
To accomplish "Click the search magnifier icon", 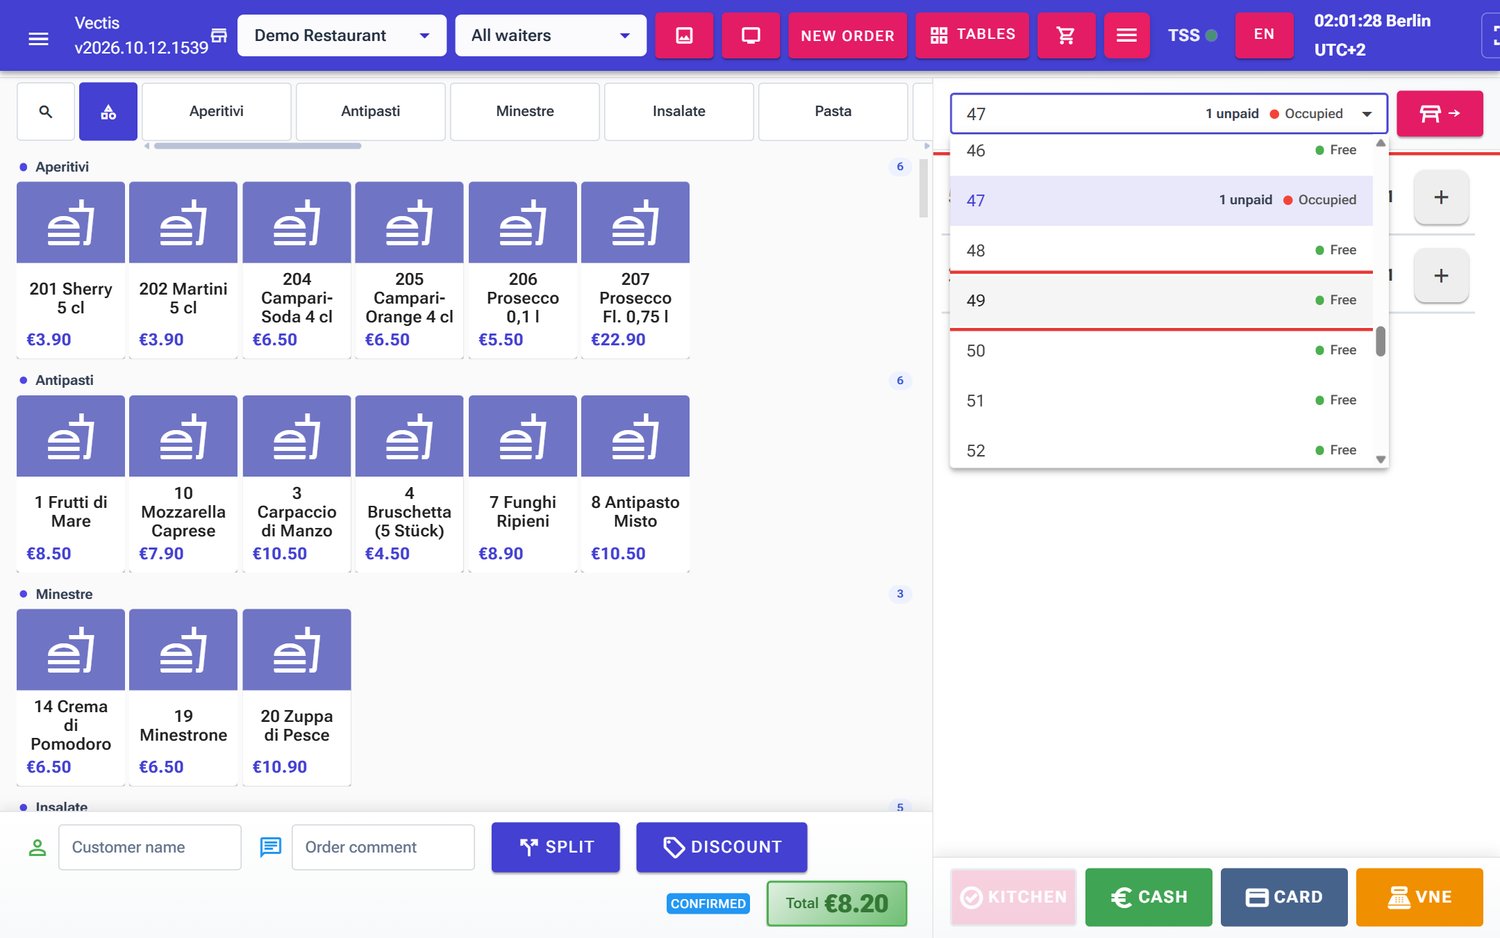I will 46,112.
